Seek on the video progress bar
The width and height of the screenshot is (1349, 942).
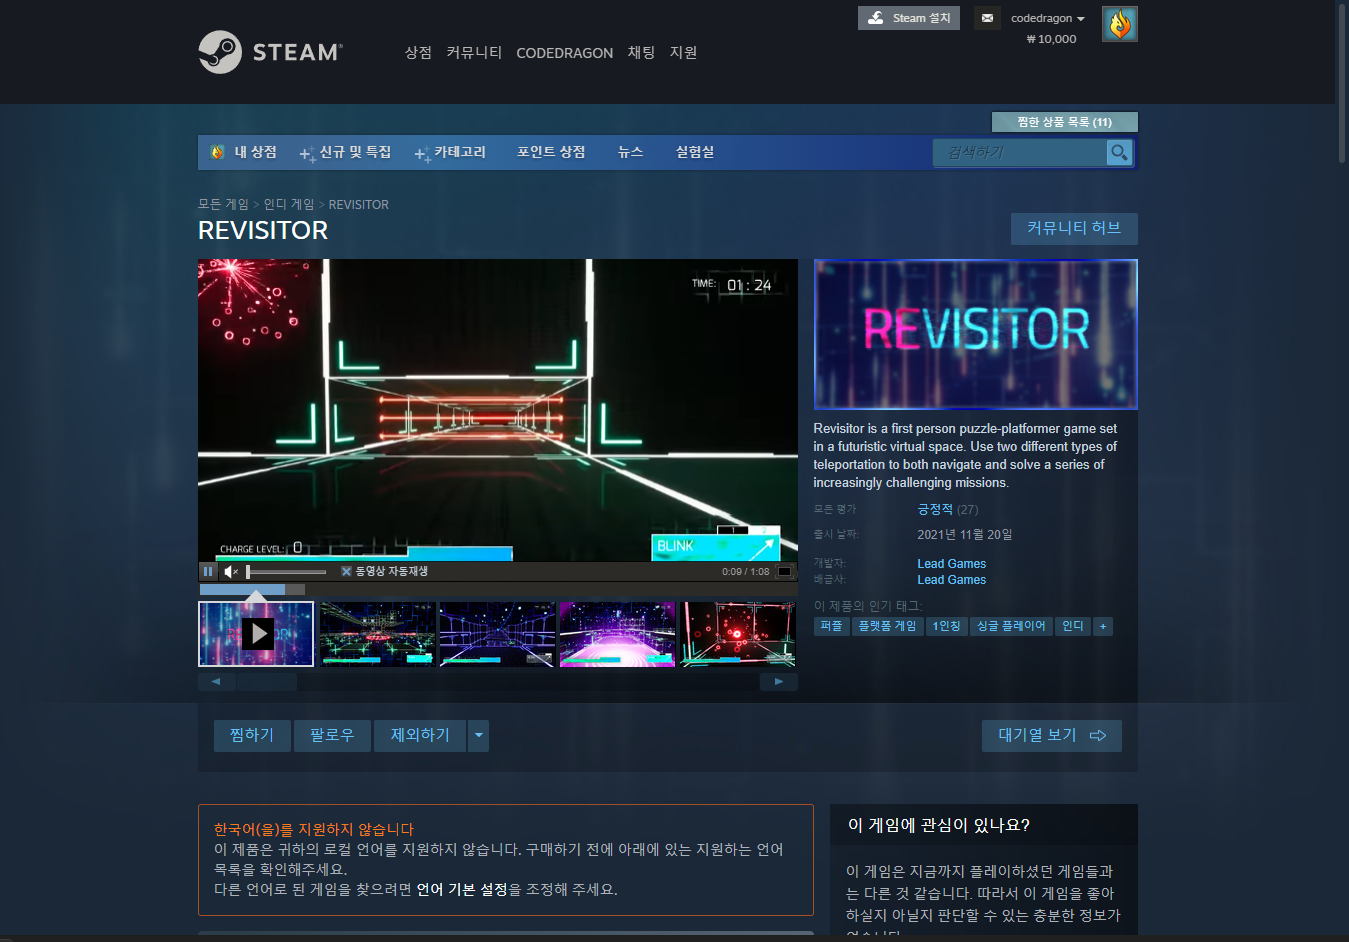tap(498, 589)
